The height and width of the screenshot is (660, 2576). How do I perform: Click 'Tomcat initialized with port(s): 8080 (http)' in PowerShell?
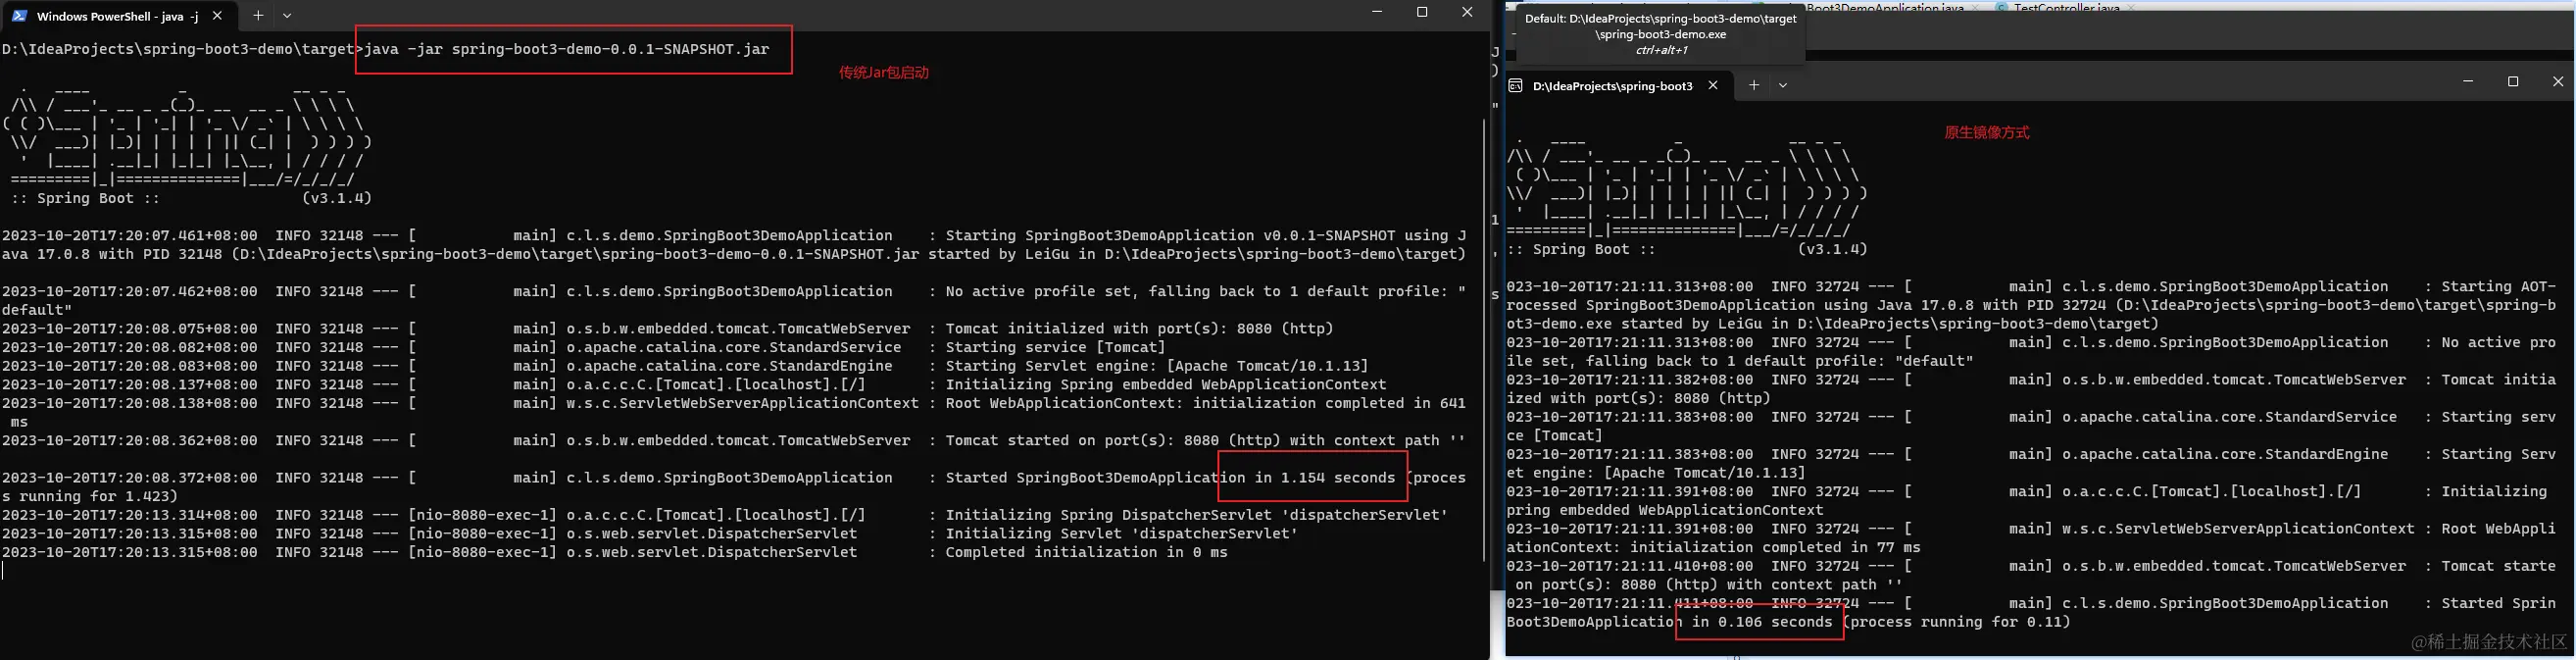click(x=1139, y=328)
